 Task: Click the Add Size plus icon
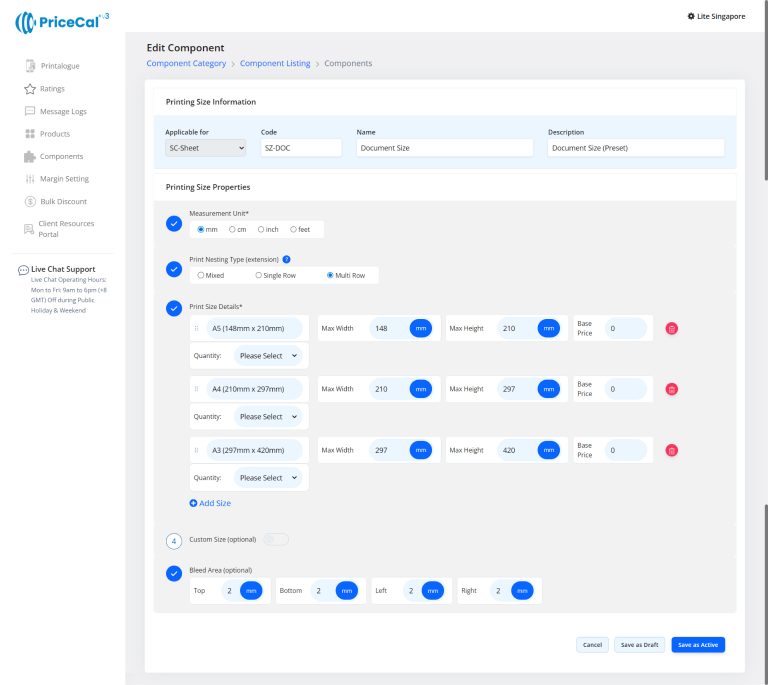[194, 503]
